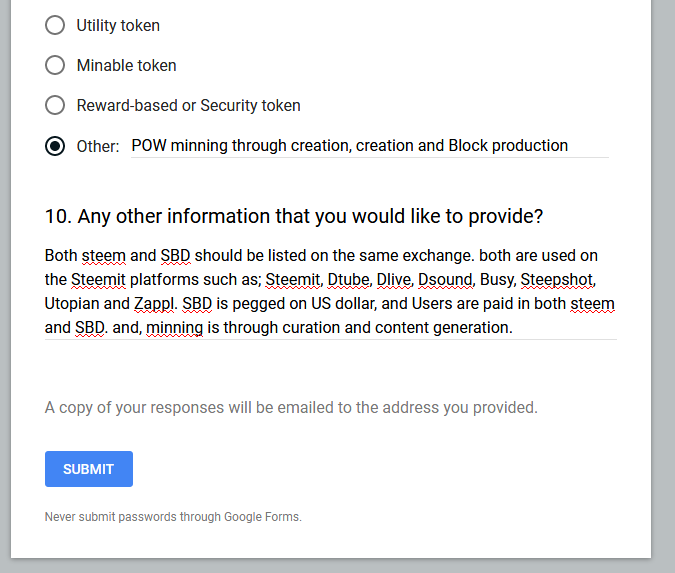Click the Utility token label text

[118, 25]
